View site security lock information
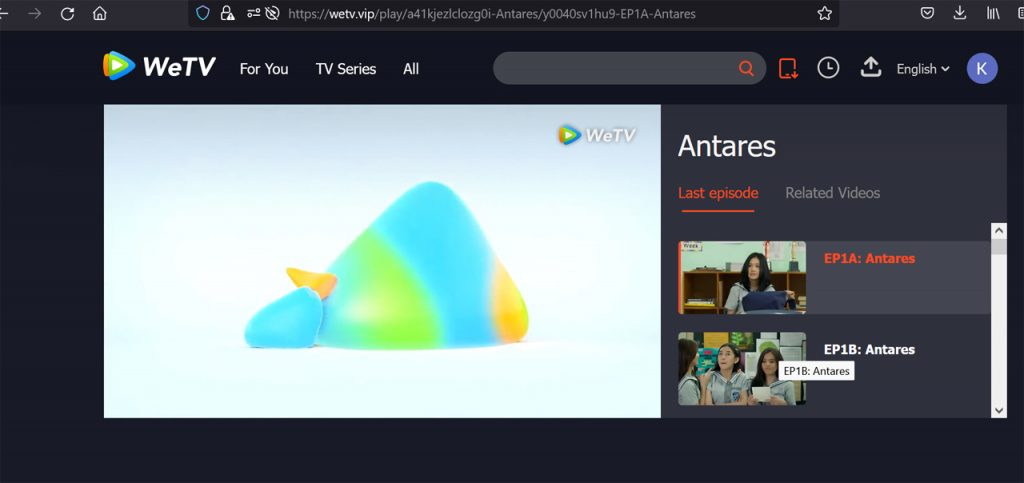 (227, 13)
